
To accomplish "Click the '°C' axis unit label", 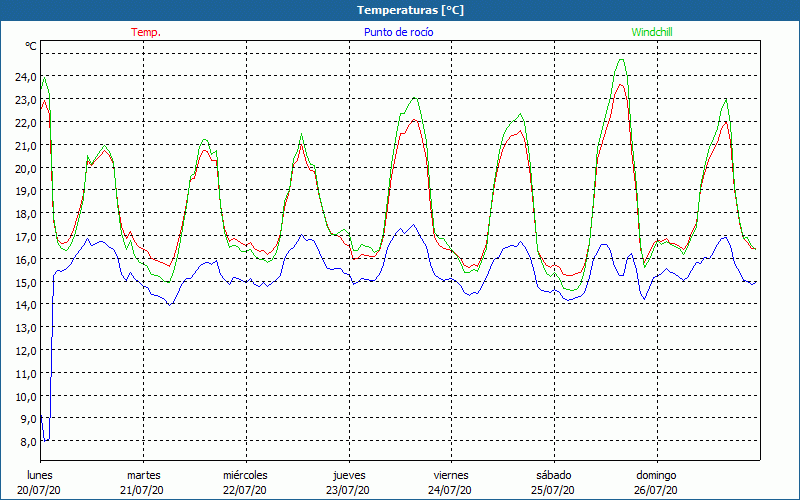I will (31, 46).
